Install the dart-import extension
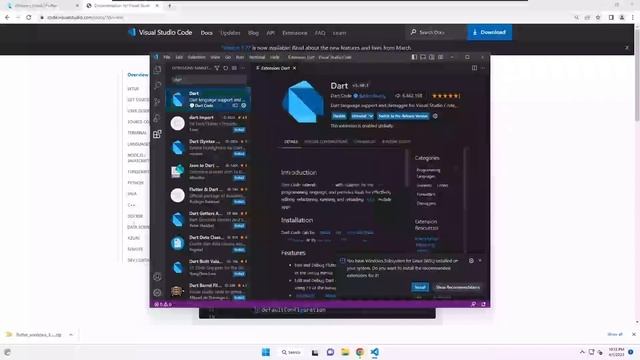This screenshot has height=360, width=640. tap(239, 130)
